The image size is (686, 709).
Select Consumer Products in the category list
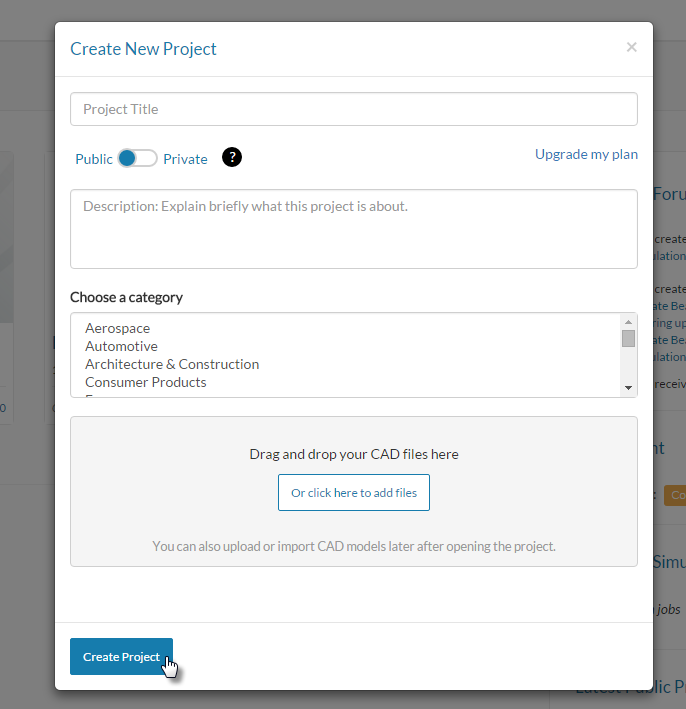coord(146,382)
